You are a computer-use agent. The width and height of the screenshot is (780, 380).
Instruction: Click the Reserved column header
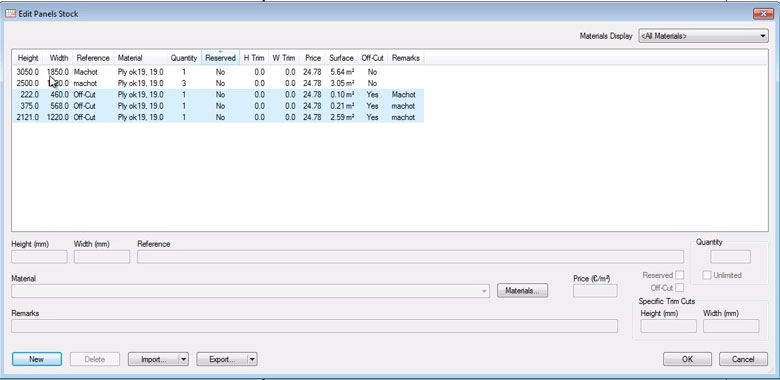pos(220,58)
